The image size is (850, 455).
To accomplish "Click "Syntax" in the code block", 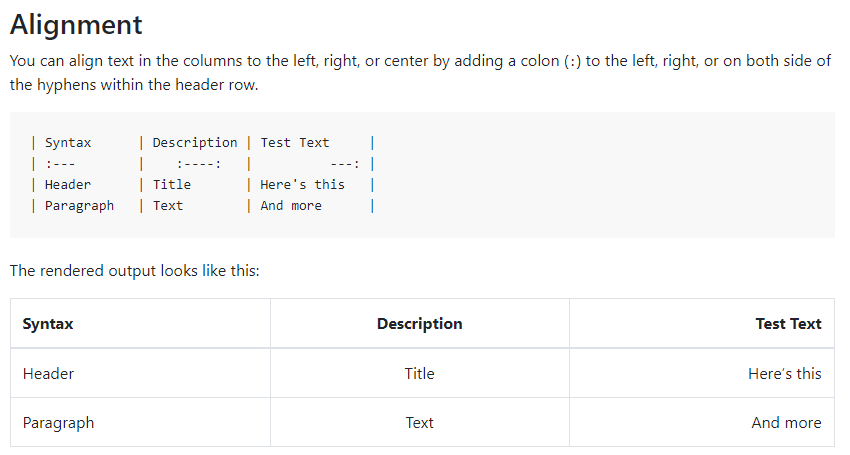I will point(68,143).
